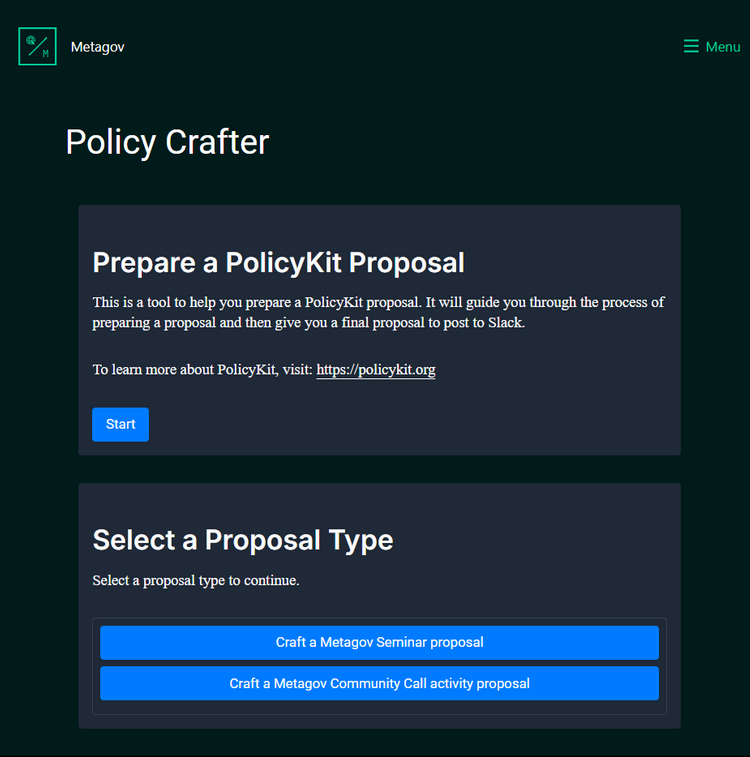Click the 'To learn more about PolicyKit' text

click(x=202, y=370)
